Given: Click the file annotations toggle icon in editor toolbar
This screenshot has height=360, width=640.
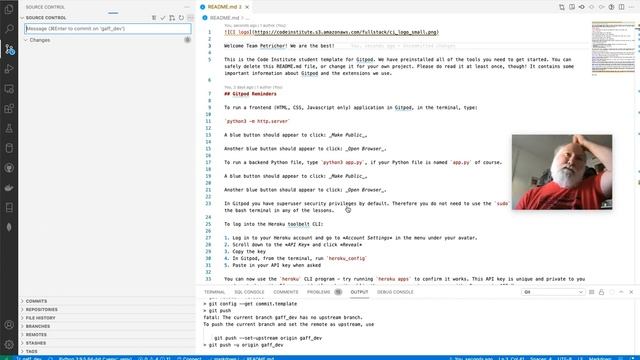Looking at the screenshot, I should coord(611,7).
